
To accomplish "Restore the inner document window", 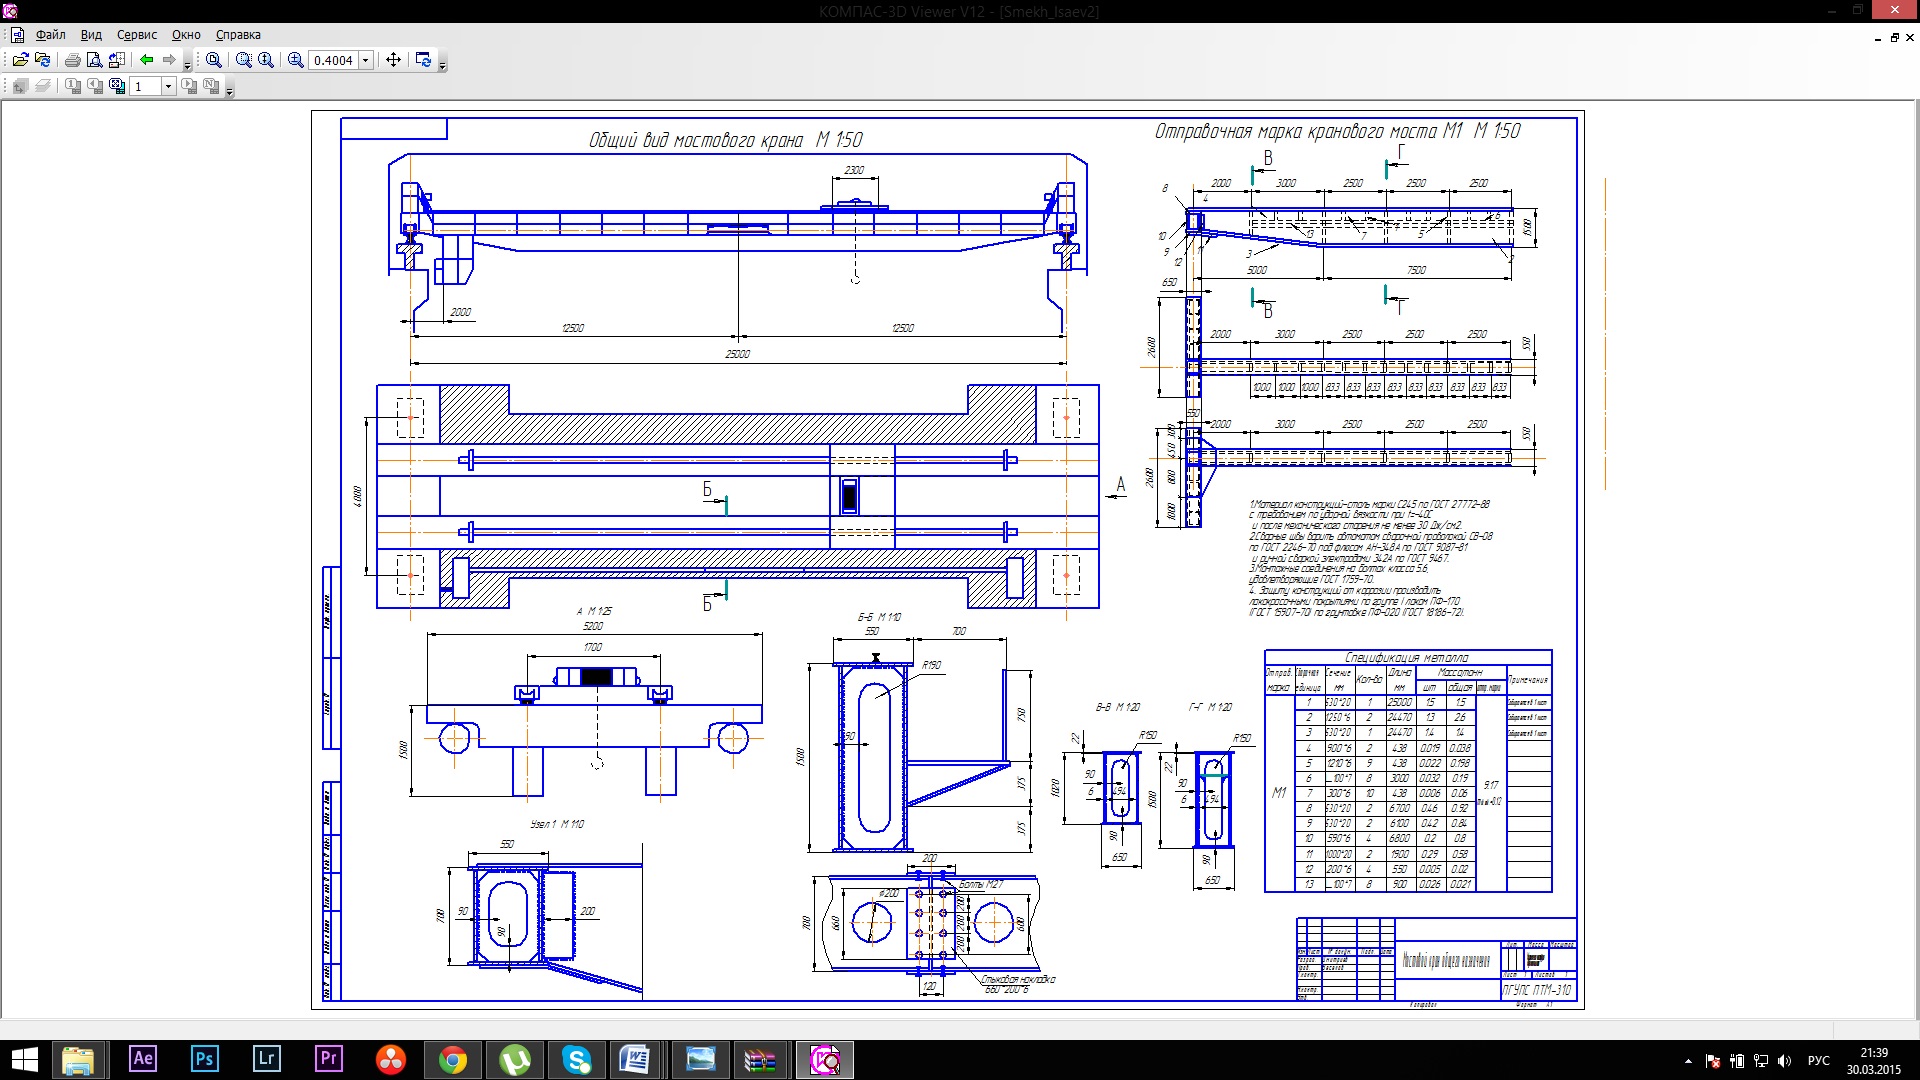I will [x=1894, y=38].
